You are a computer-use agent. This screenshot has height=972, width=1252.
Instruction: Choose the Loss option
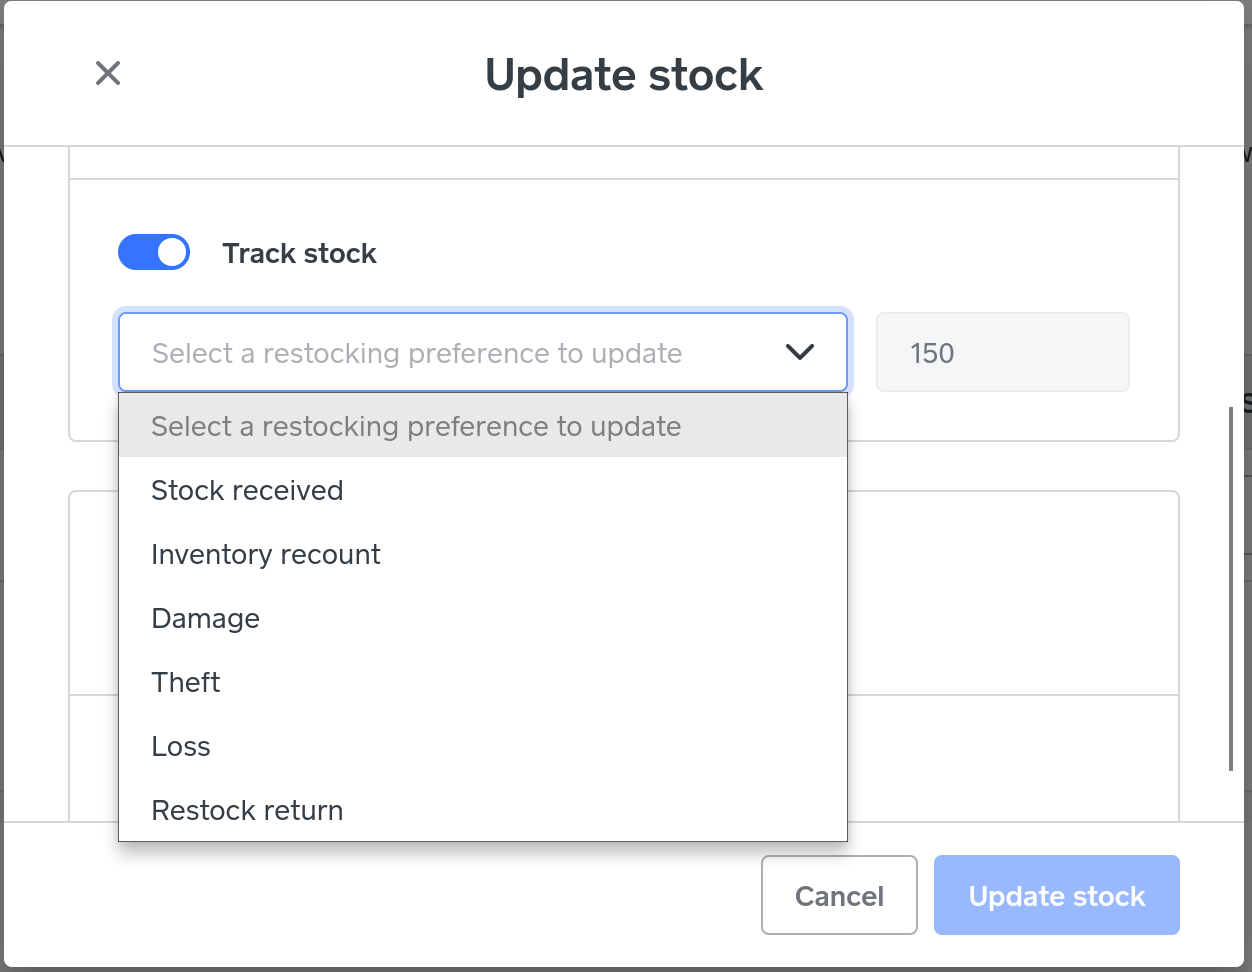coord(181,746)
